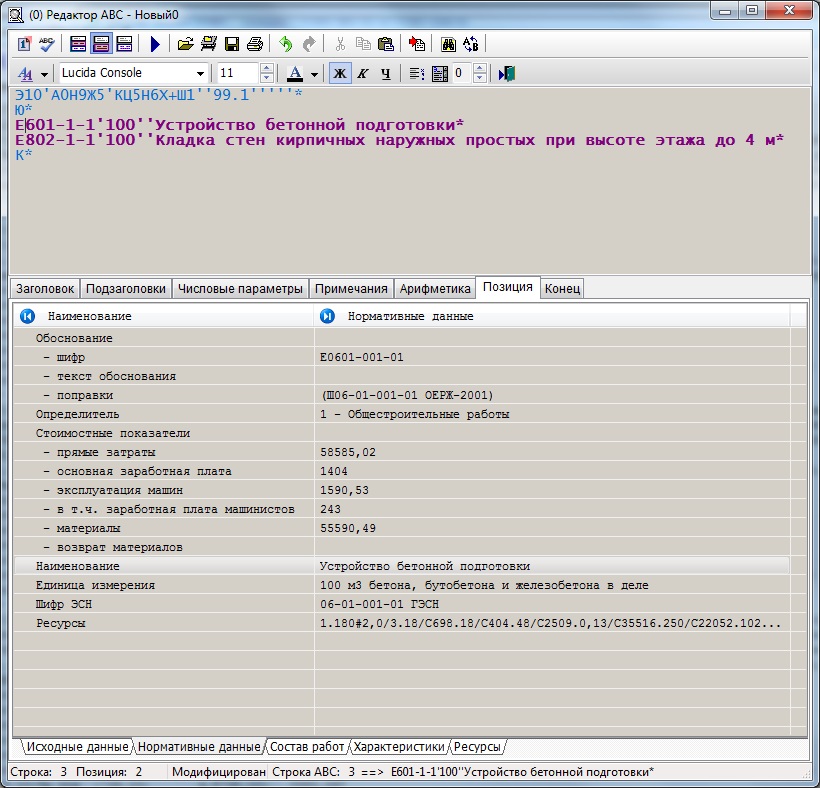
Task: Click the font size 11 field
Action: click(x=238, y=73)
